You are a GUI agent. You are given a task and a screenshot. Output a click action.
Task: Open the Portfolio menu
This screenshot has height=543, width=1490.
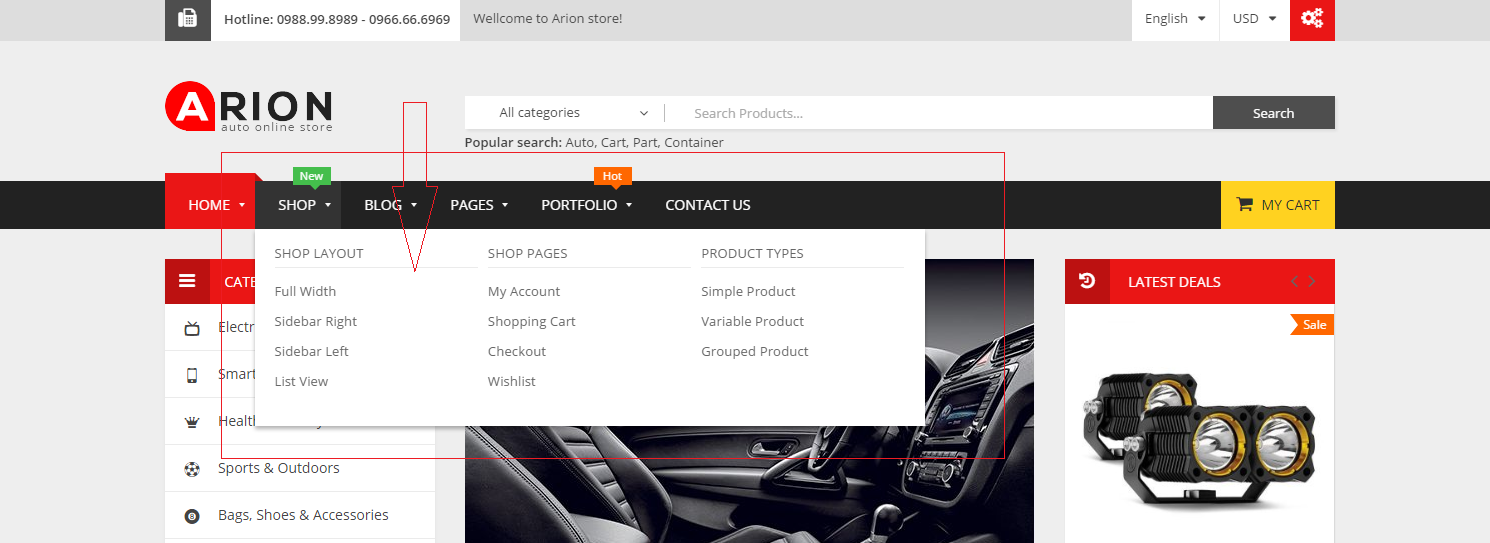pos(586,205)
